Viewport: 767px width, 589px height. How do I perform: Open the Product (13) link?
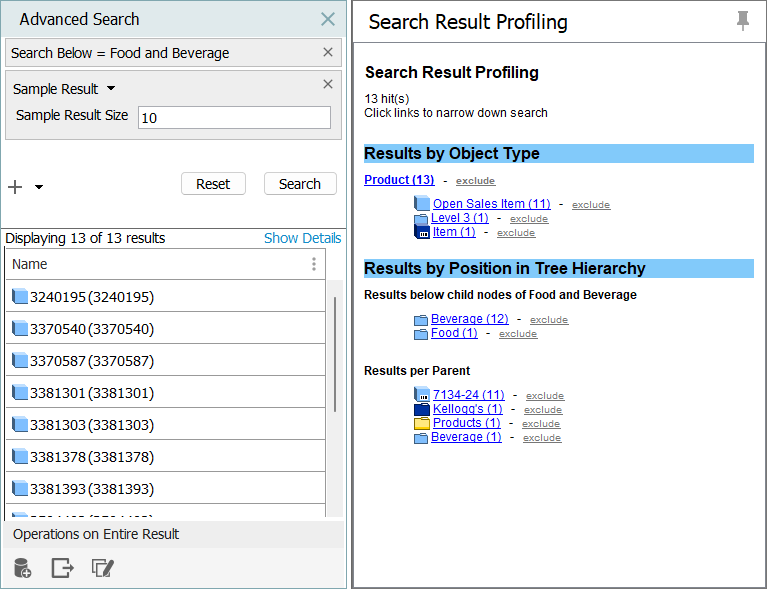tap(399, 180)
